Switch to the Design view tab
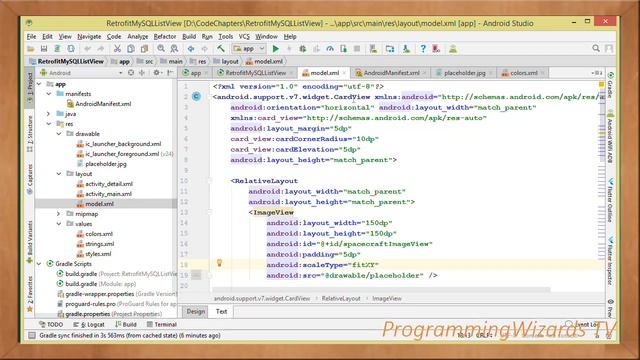This screenshot has height=360, width=640. coord(196,311)
